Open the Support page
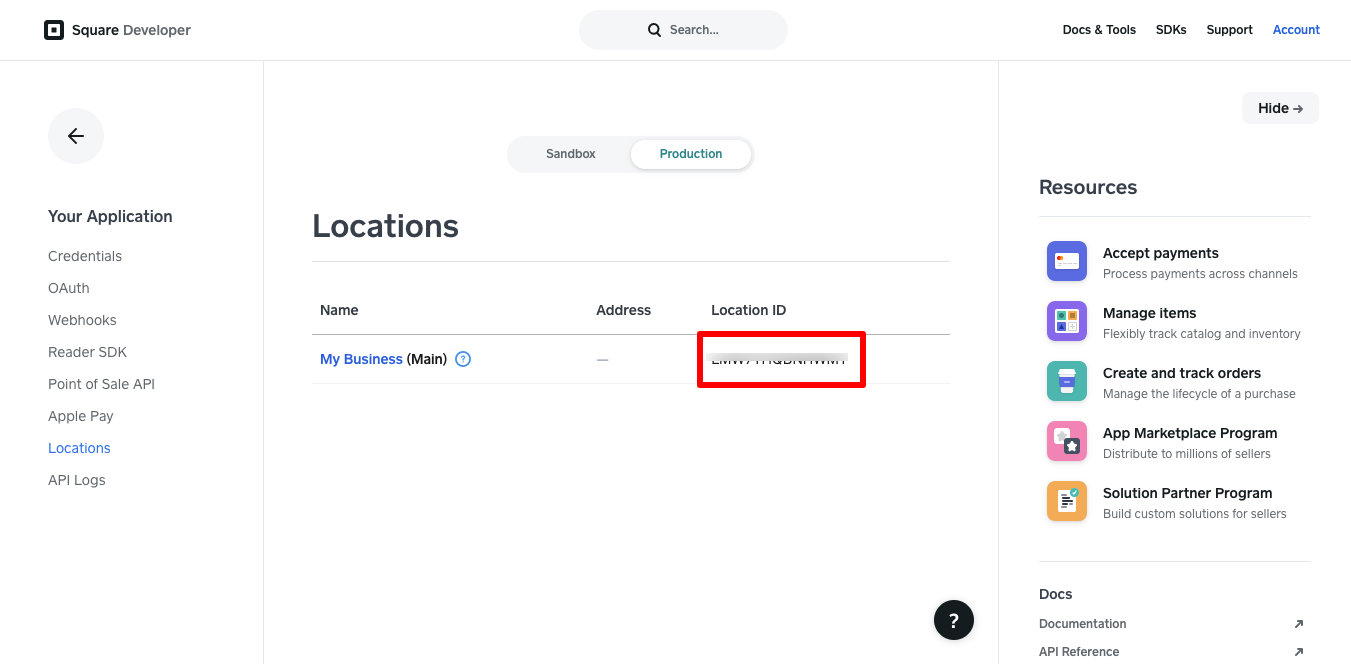Image resolution: width=1351 pixels, height=664 pixels. pos(1229,30)
